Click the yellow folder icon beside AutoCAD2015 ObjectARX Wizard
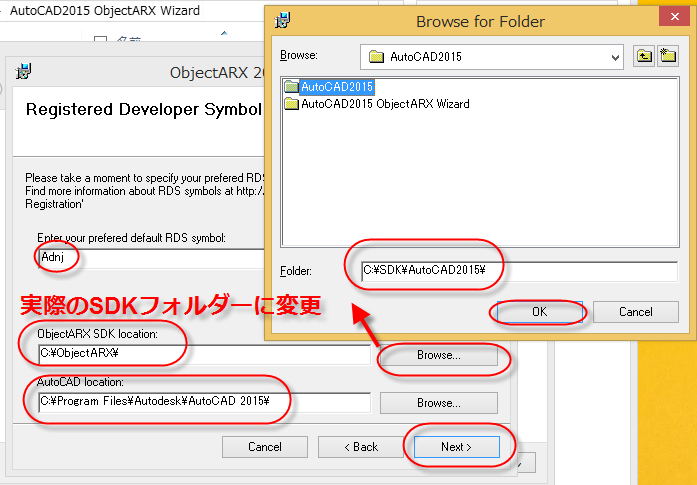 (292, 104)
